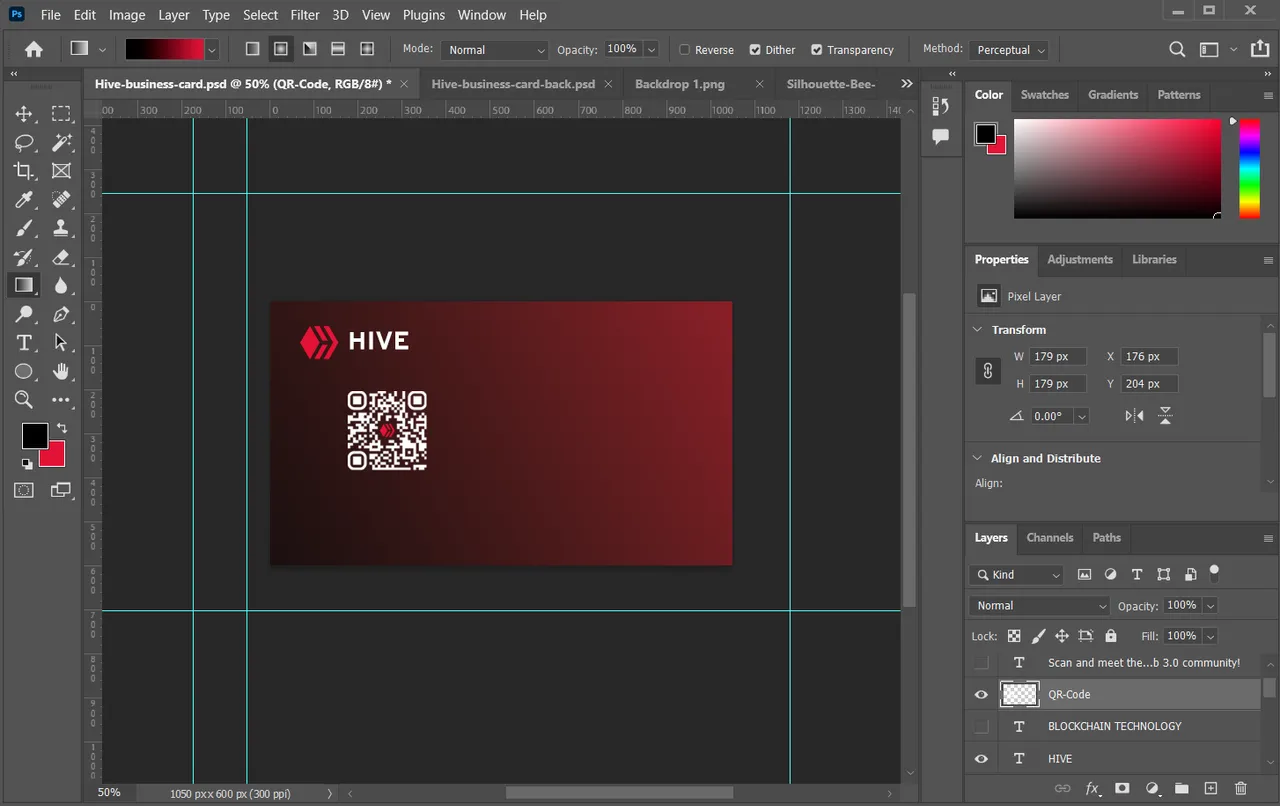This screenshot has height=806, width=1280.
Task: Select the Lasso tool
Action: [24, 143]
